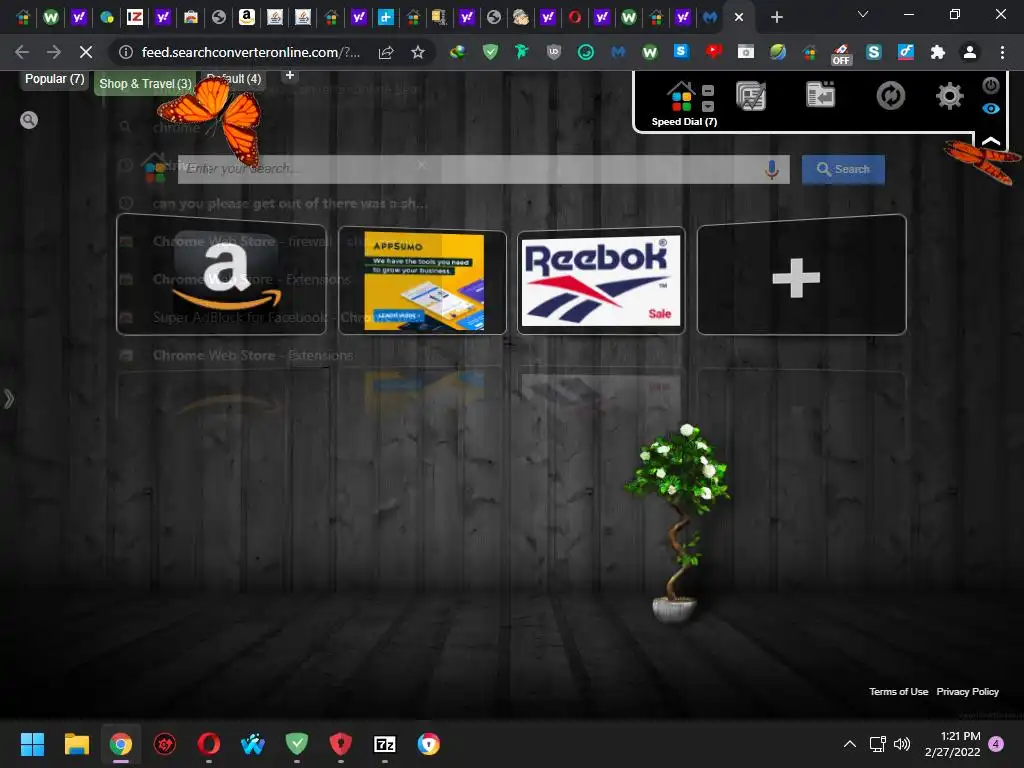This screenshot has height=768, width=1024.
Task: Go back to previous page
Action: tap(22, 52)
